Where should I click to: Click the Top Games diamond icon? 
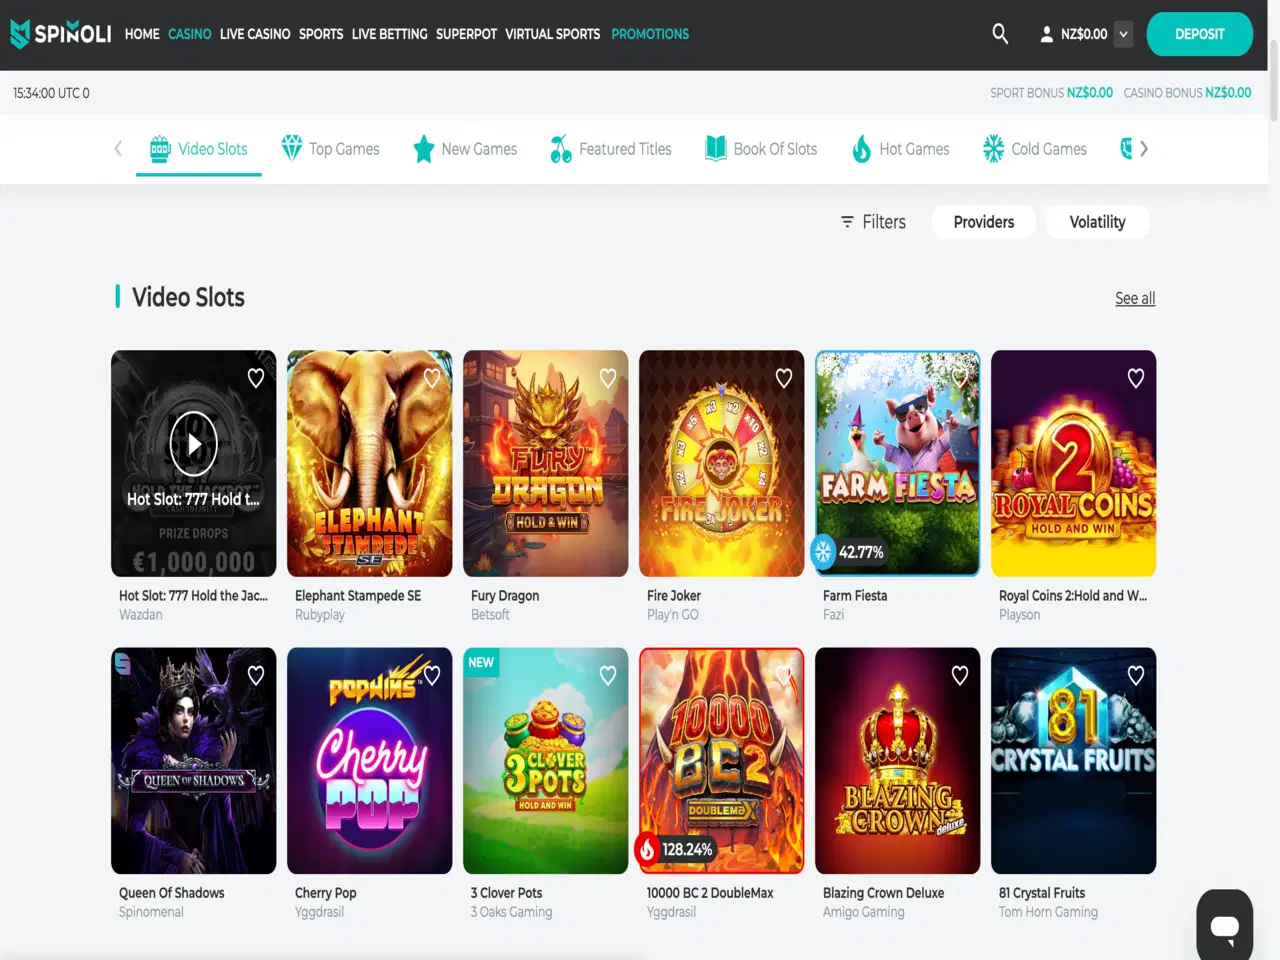291,148
